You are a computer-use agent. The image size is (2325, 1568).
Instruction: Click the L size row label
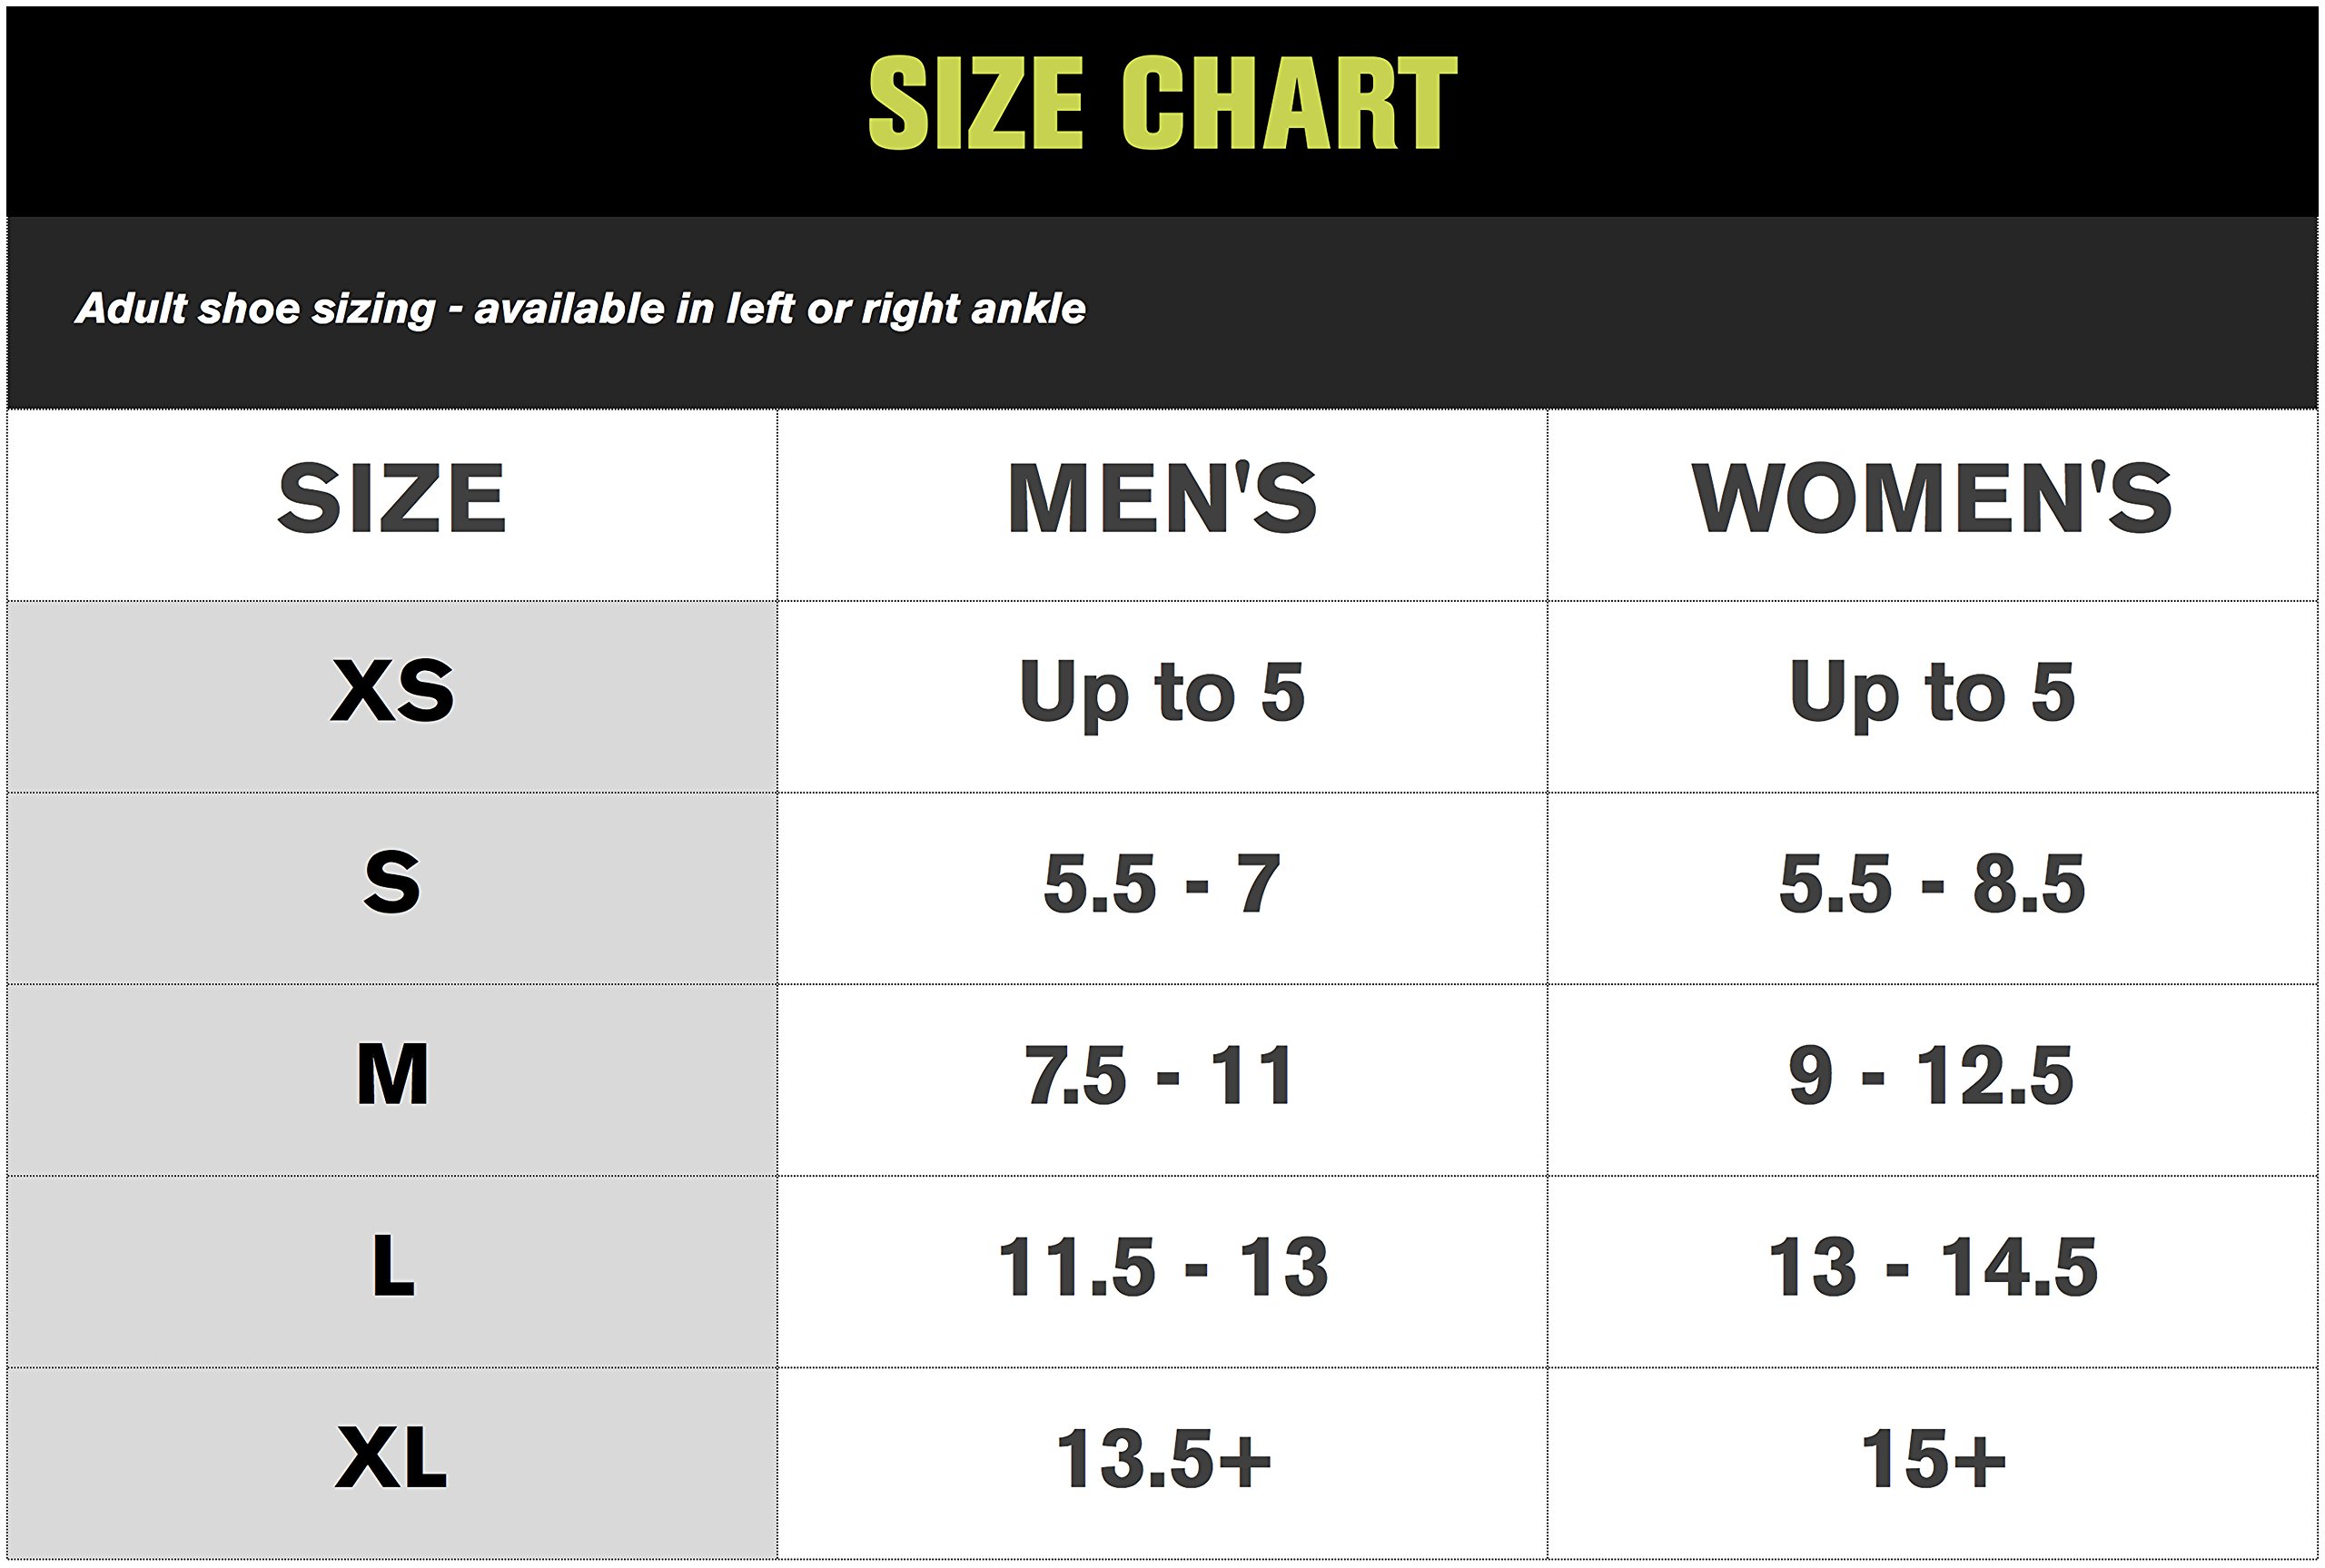coord(392,1267)
